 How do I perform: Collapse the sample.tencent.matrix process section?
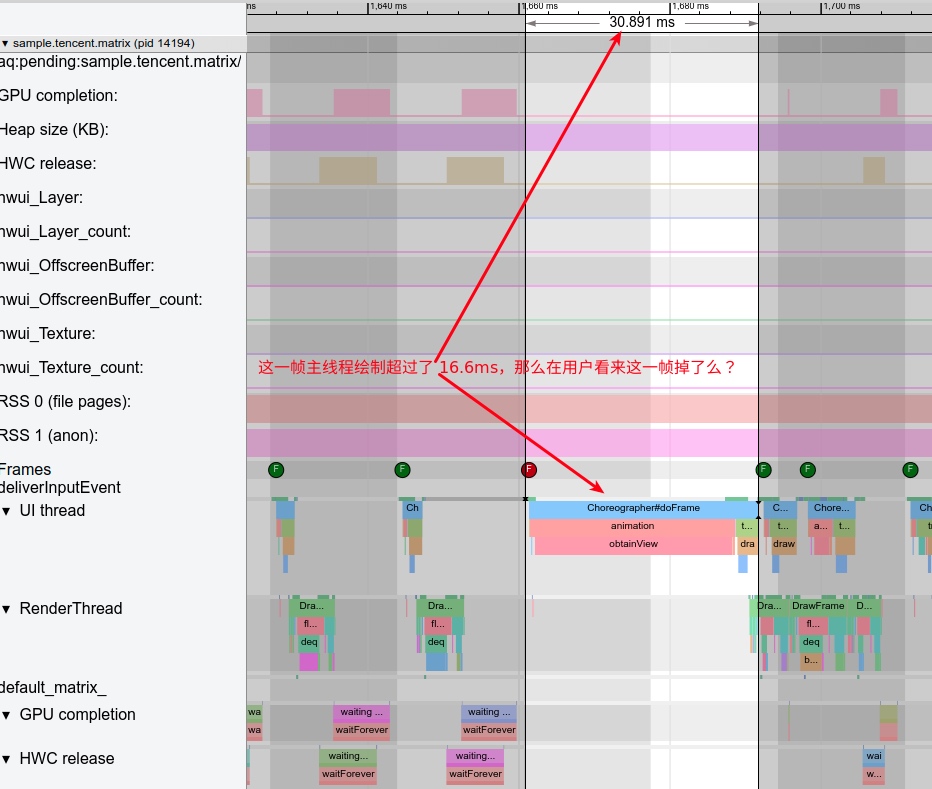6,44
